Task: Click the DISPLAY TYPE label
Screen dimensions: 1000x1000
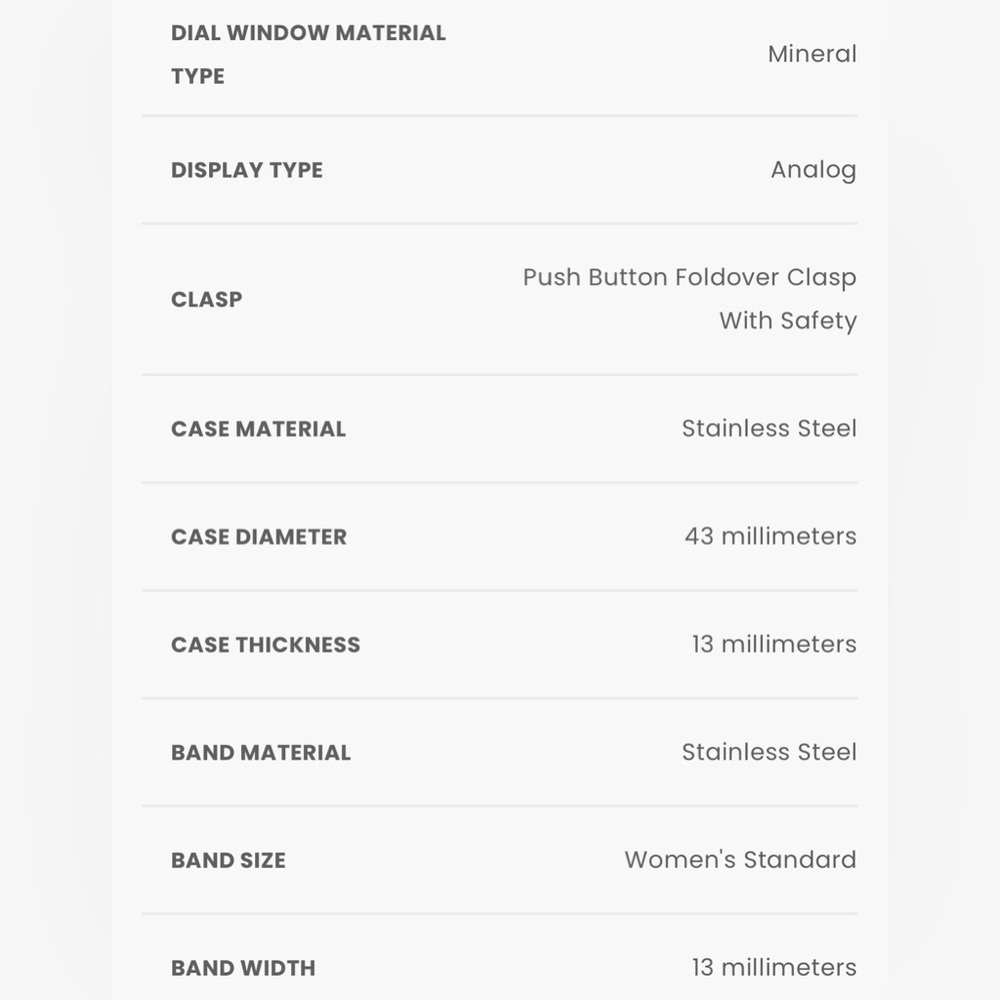Action: click(x=247, y=170)
